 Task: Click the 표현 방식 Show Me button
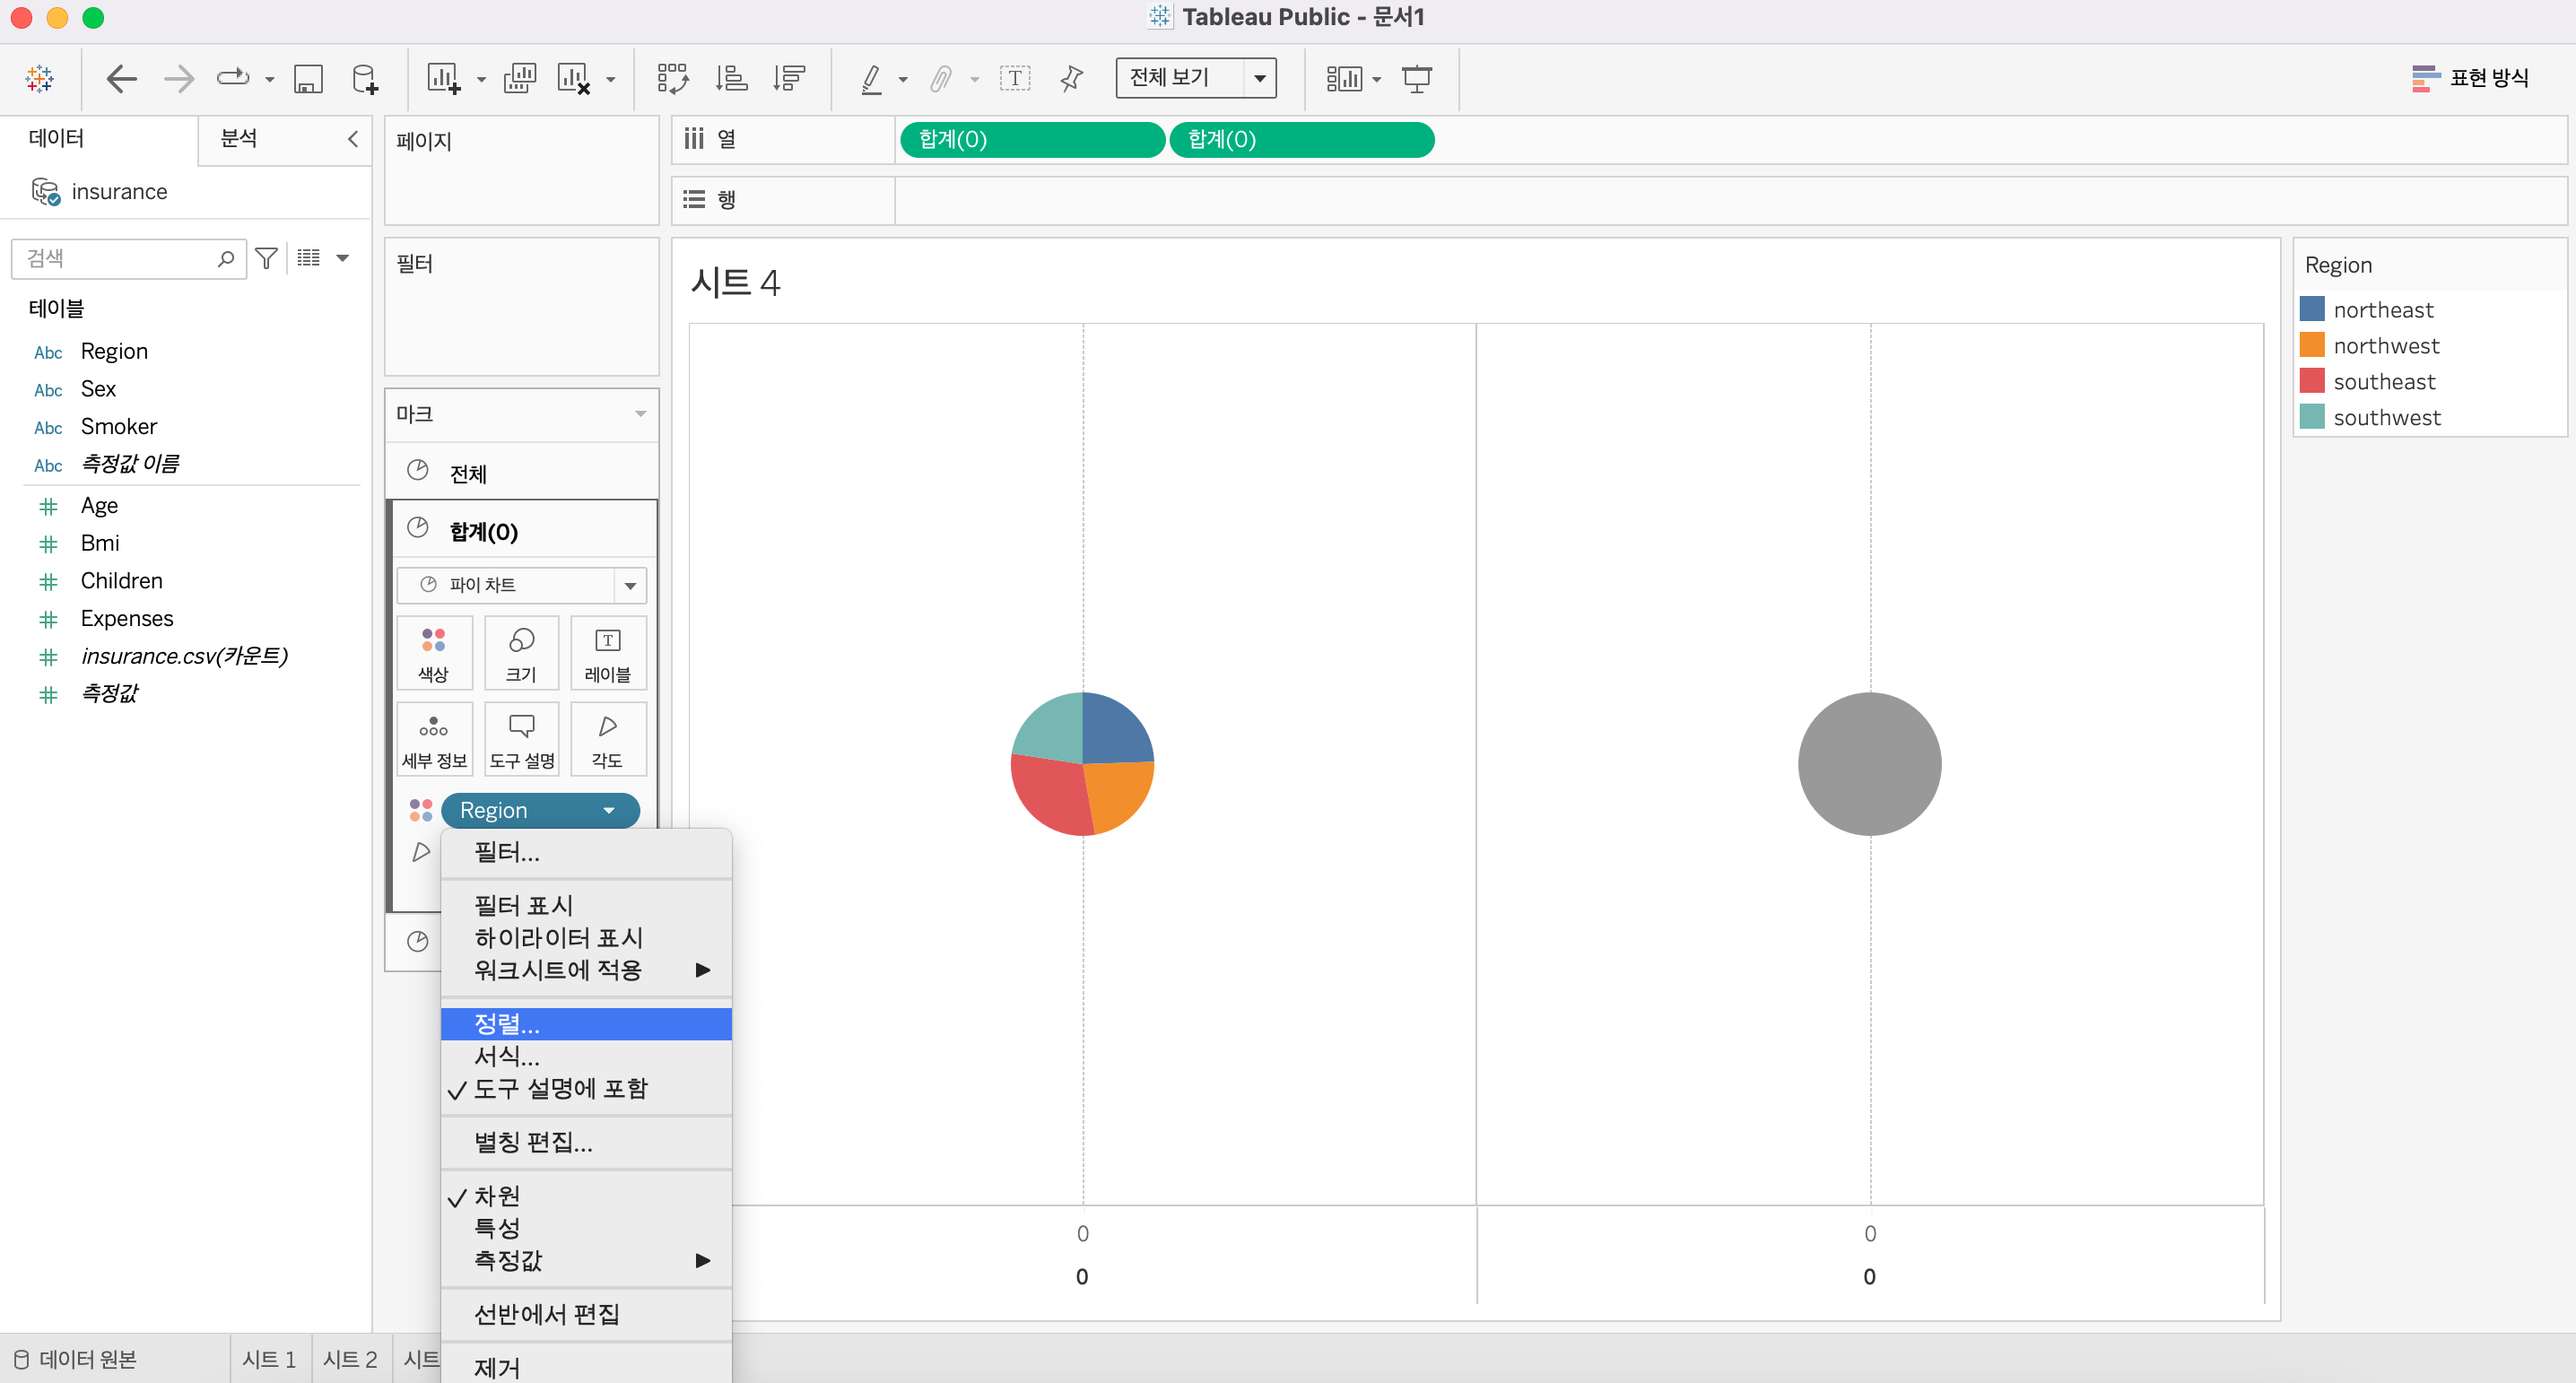point(2469,78)
